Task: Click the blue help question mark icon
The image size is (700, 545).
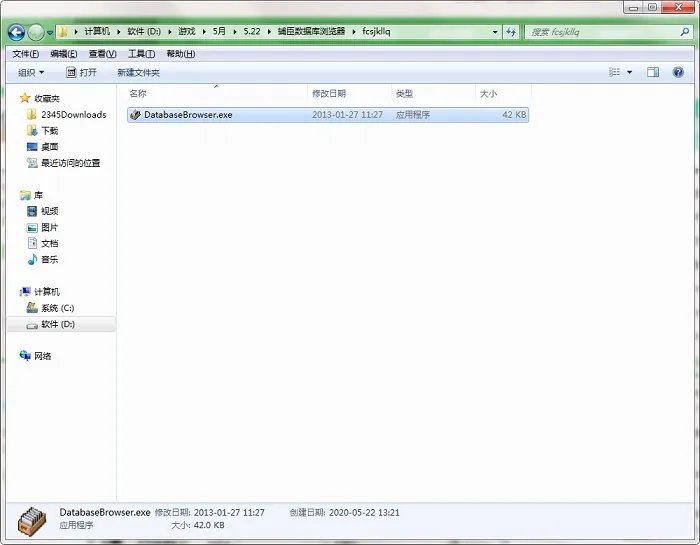Action: point(678,72)
